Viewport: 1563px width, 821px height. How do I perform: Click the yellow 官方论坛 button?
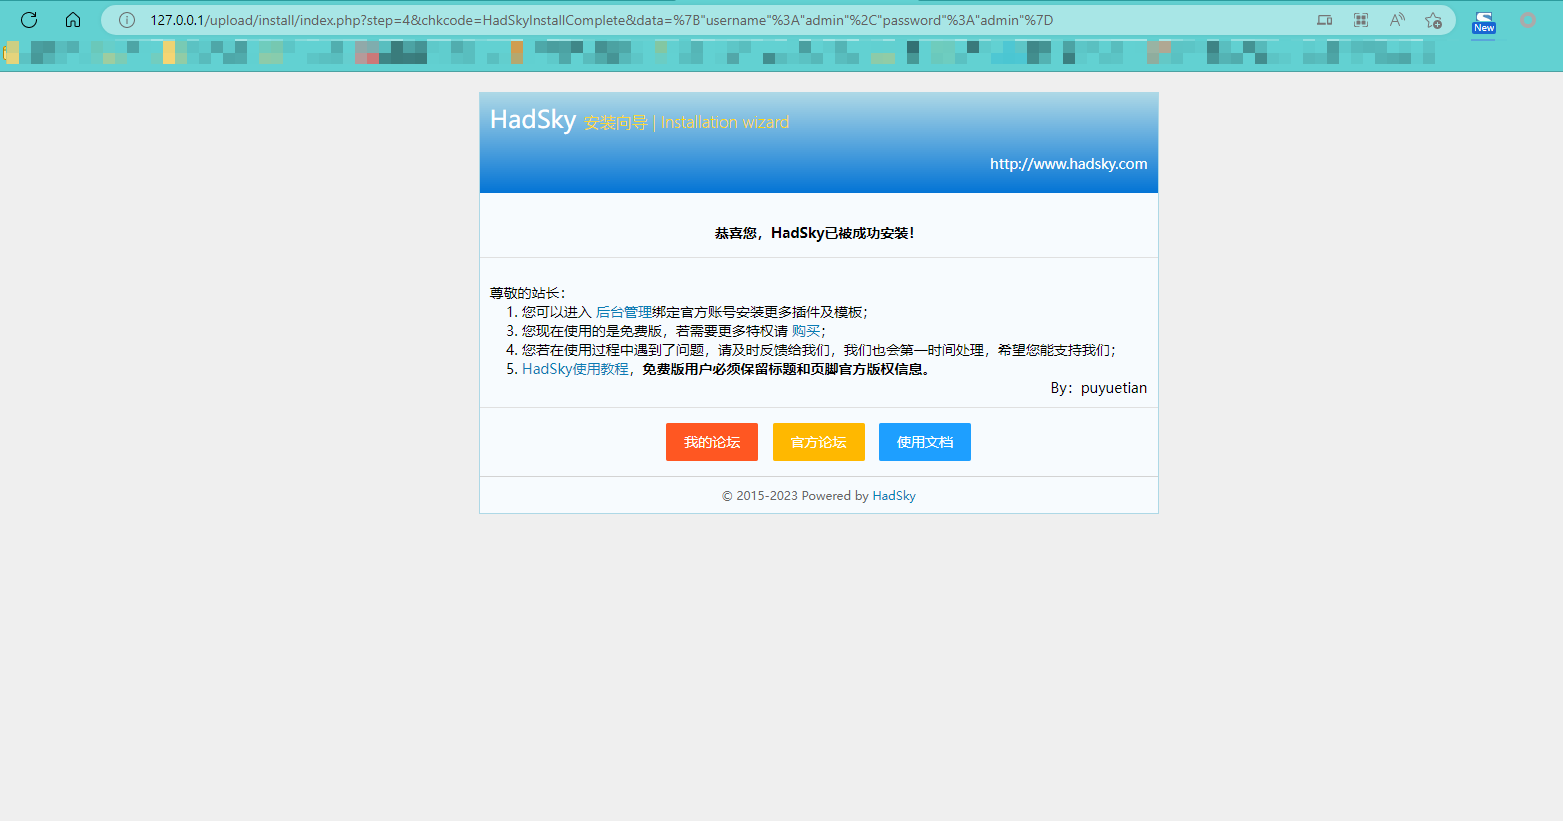click(x=819, y=442)
